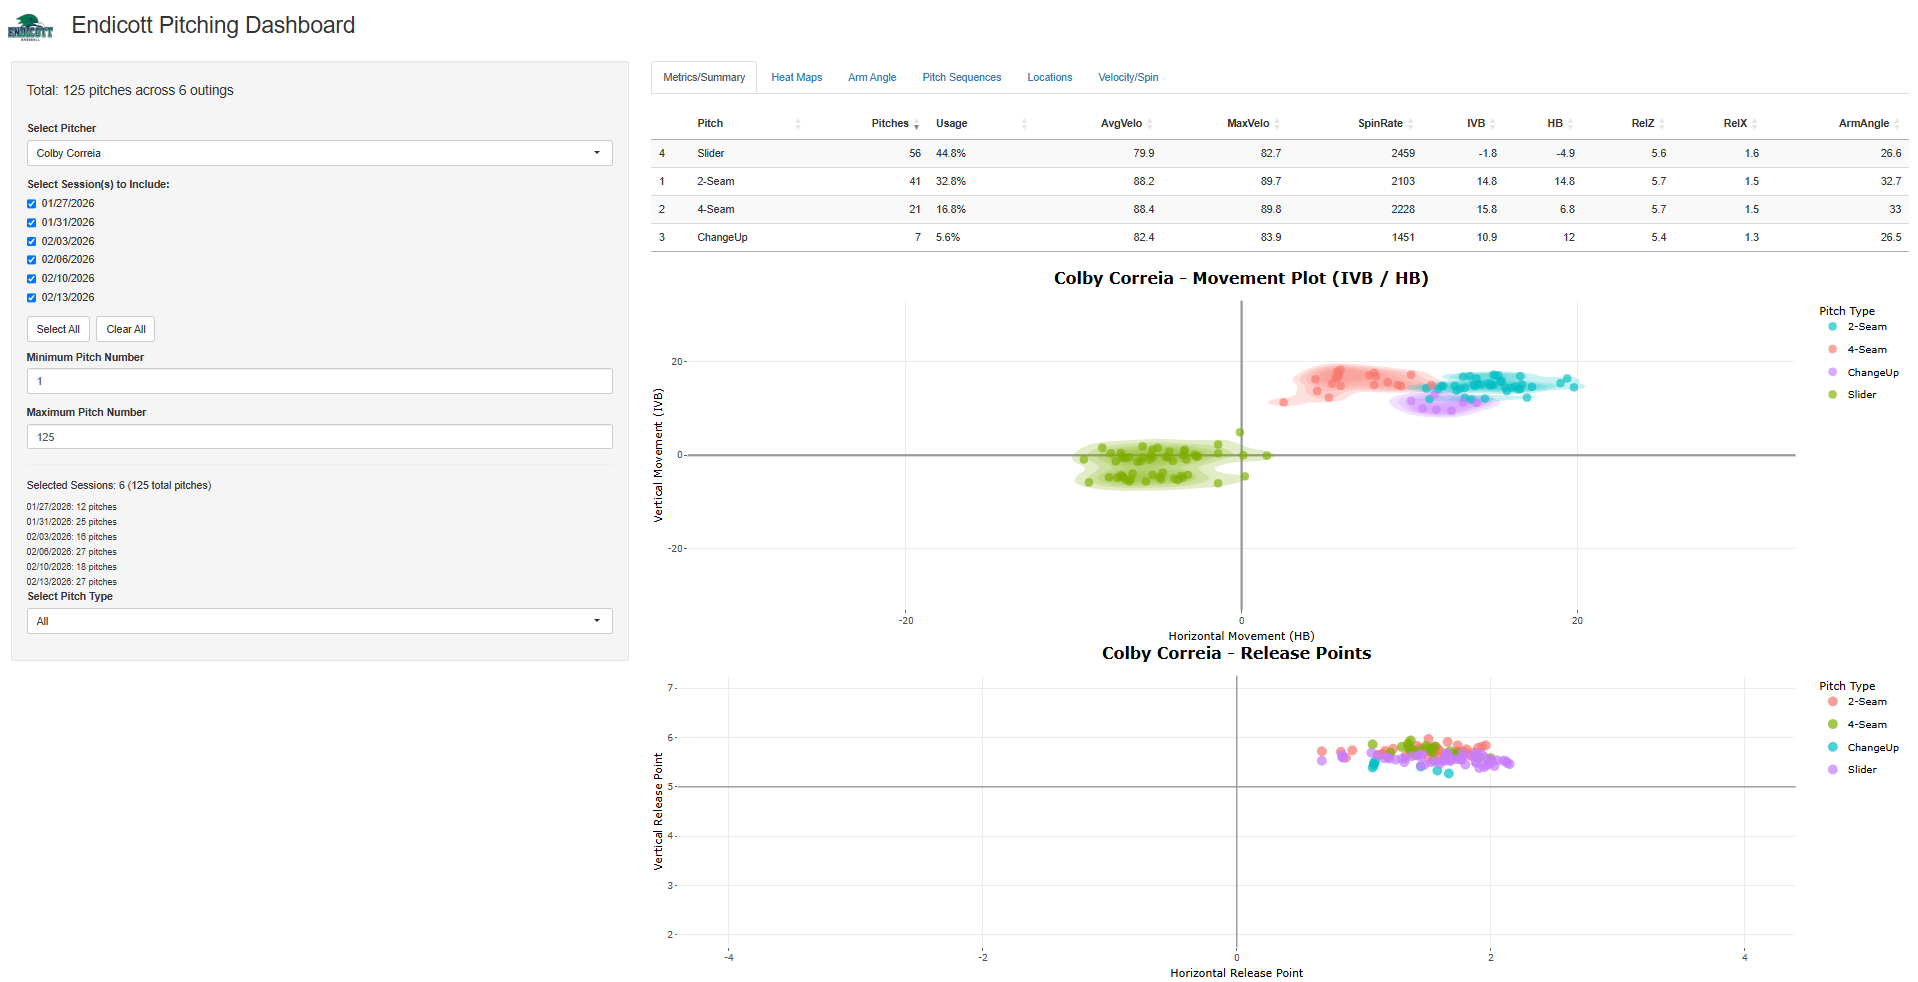Click the Movement Plot chart title

coord(1241,278)
